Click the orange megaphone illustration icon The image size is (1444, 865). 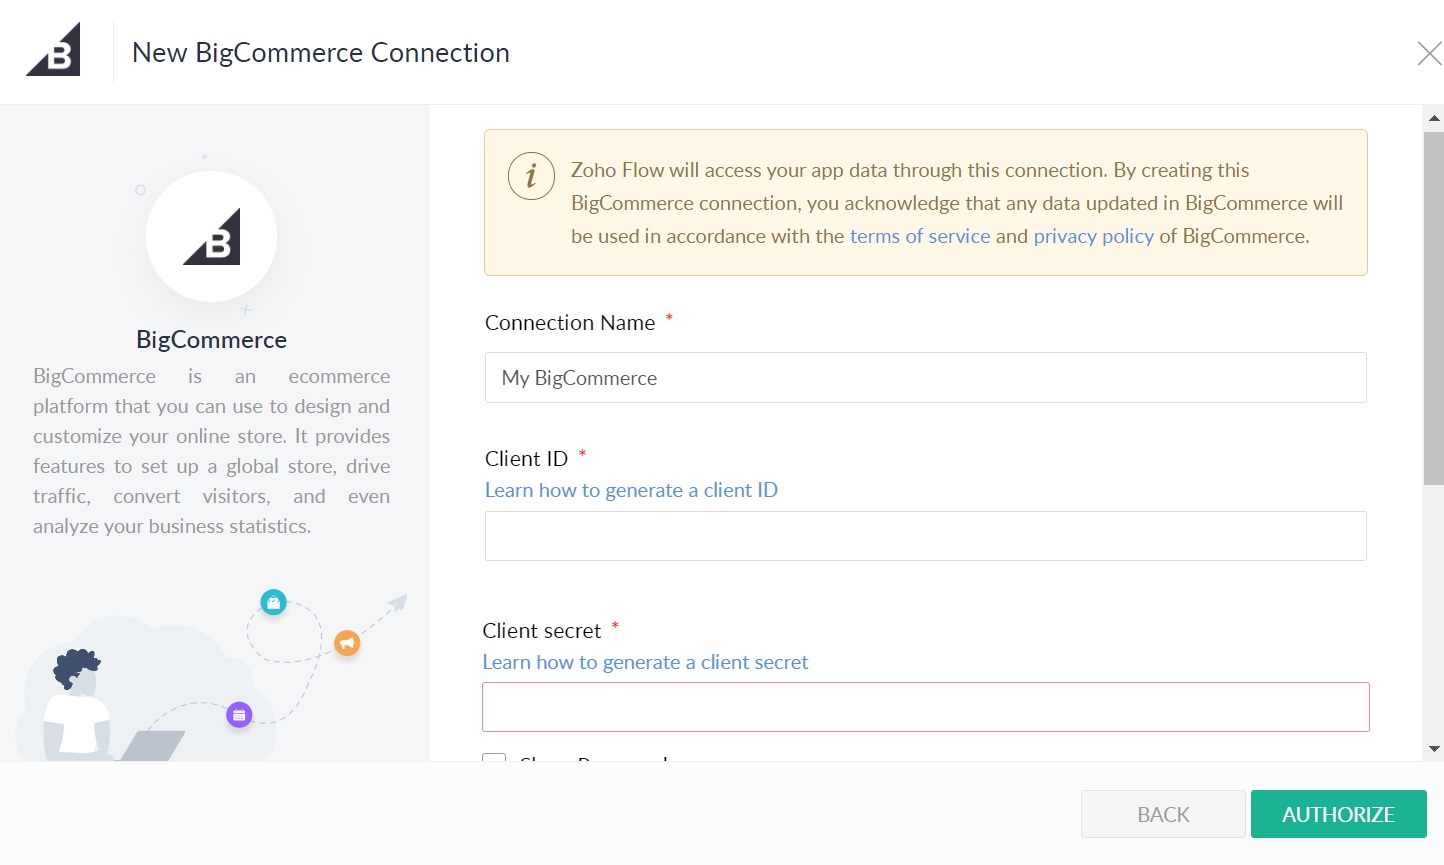(x=347, y=643)
